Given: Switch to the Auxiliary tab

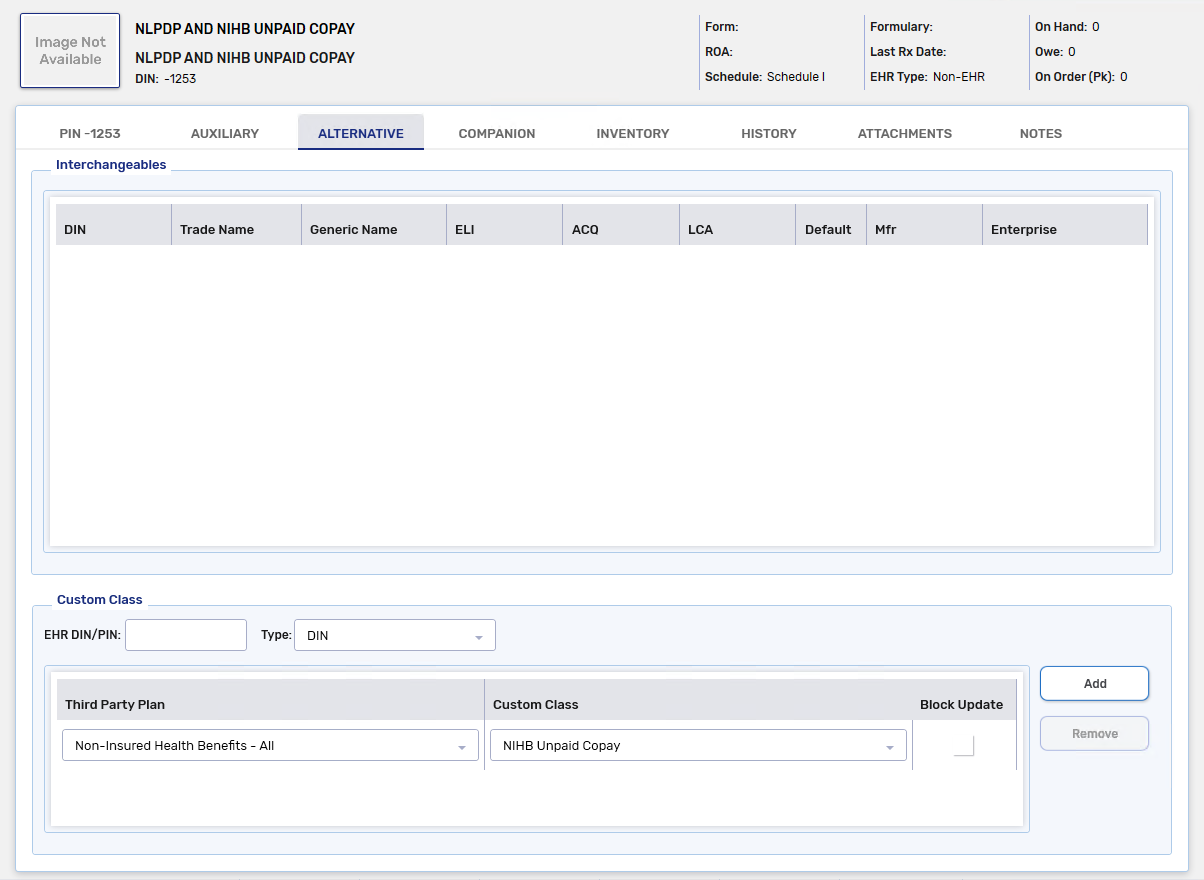Looking at the screenshot, I should point(225,133).
